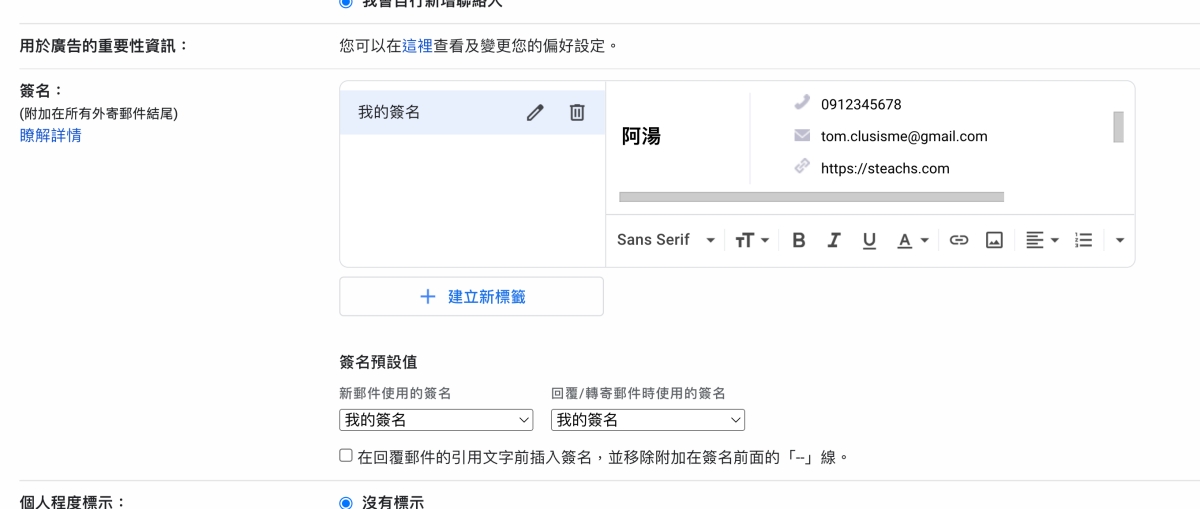Toggle italic formatting in signature editor
This screenshot has height=509, width=1200.
pyautogui.click(x=833, y=240)
